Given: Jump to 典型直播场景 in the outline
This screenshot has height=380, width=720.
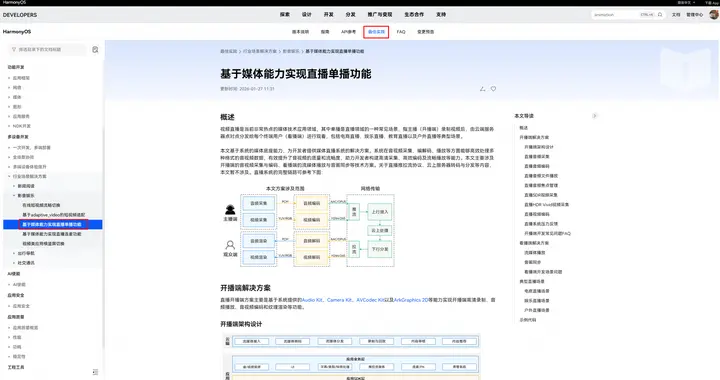Looking at the screenshot, I should pyautogui.click(x=532, y=282).
